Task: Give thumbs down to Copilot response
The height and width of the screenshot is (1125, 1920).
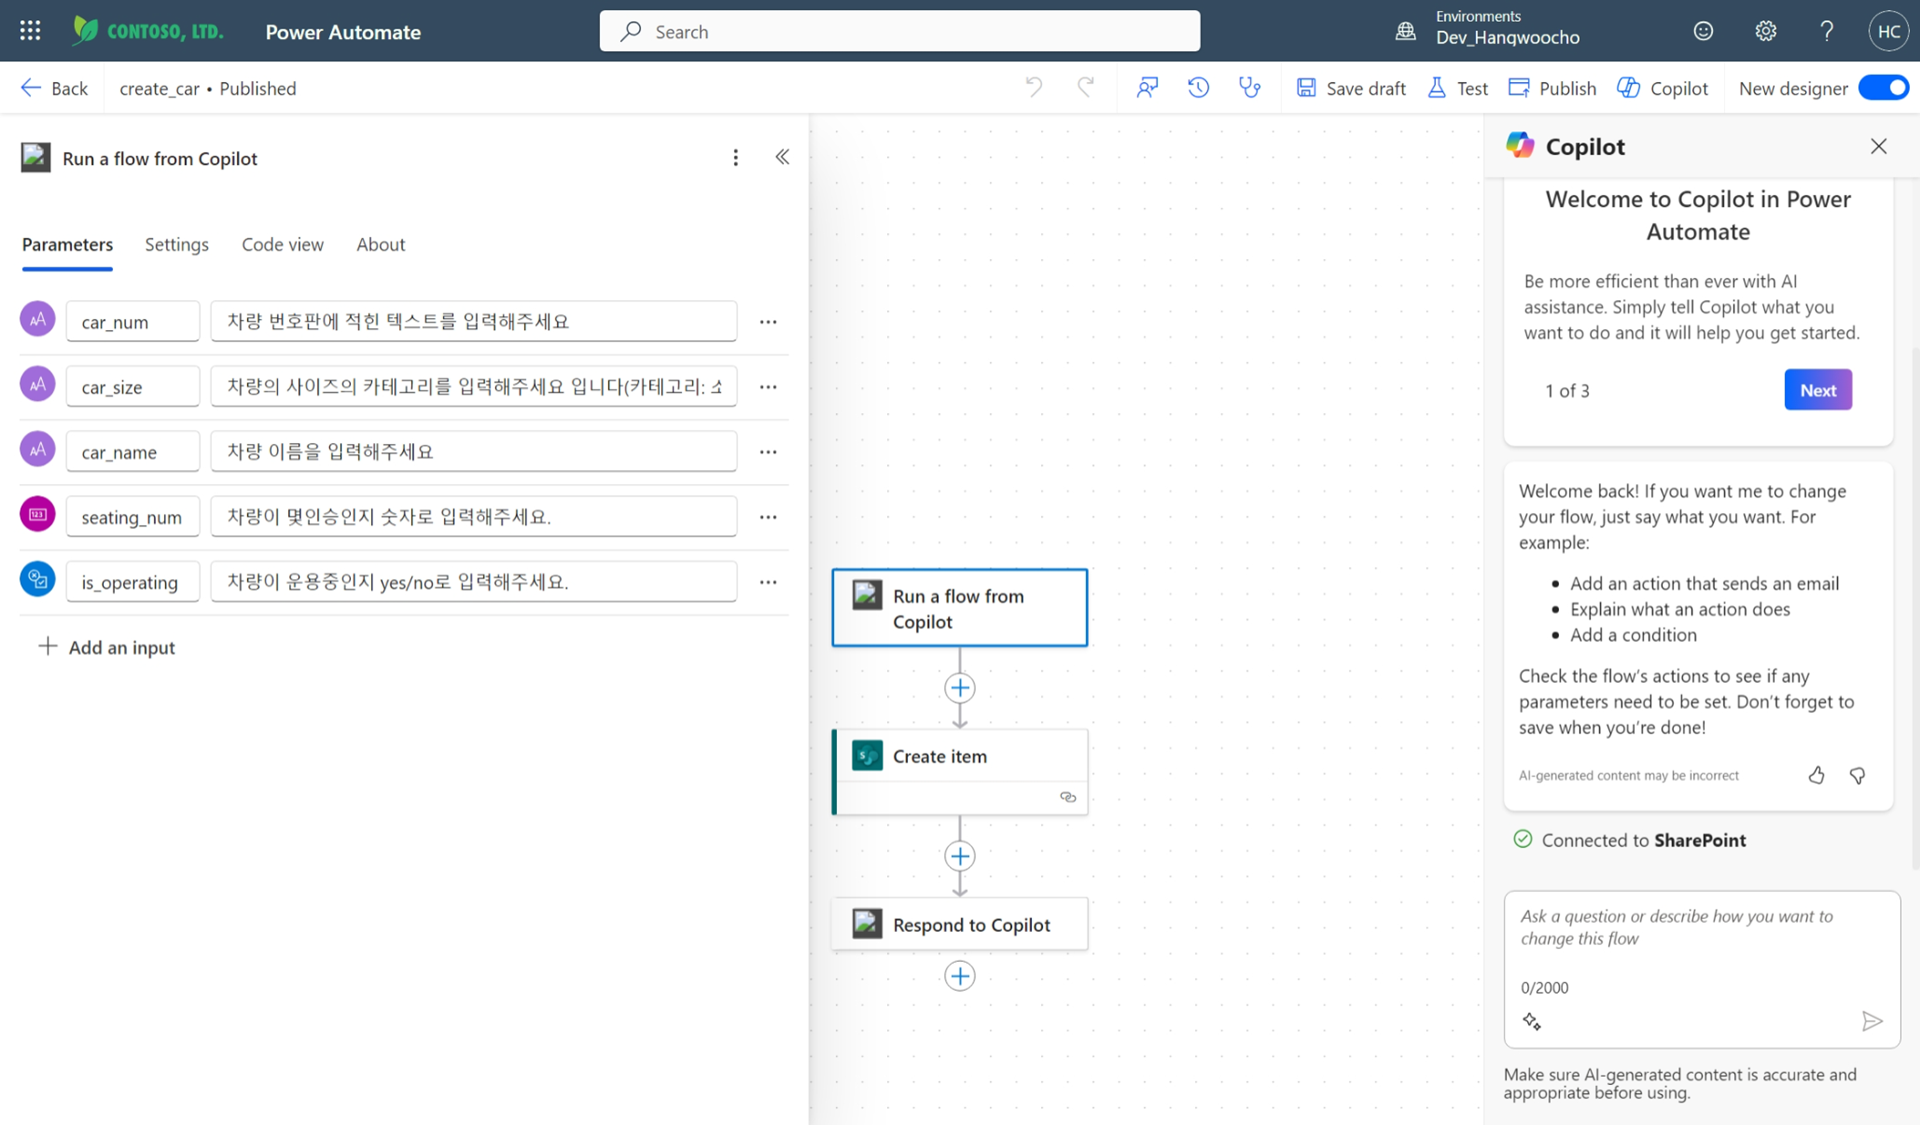Action: 1857,775
